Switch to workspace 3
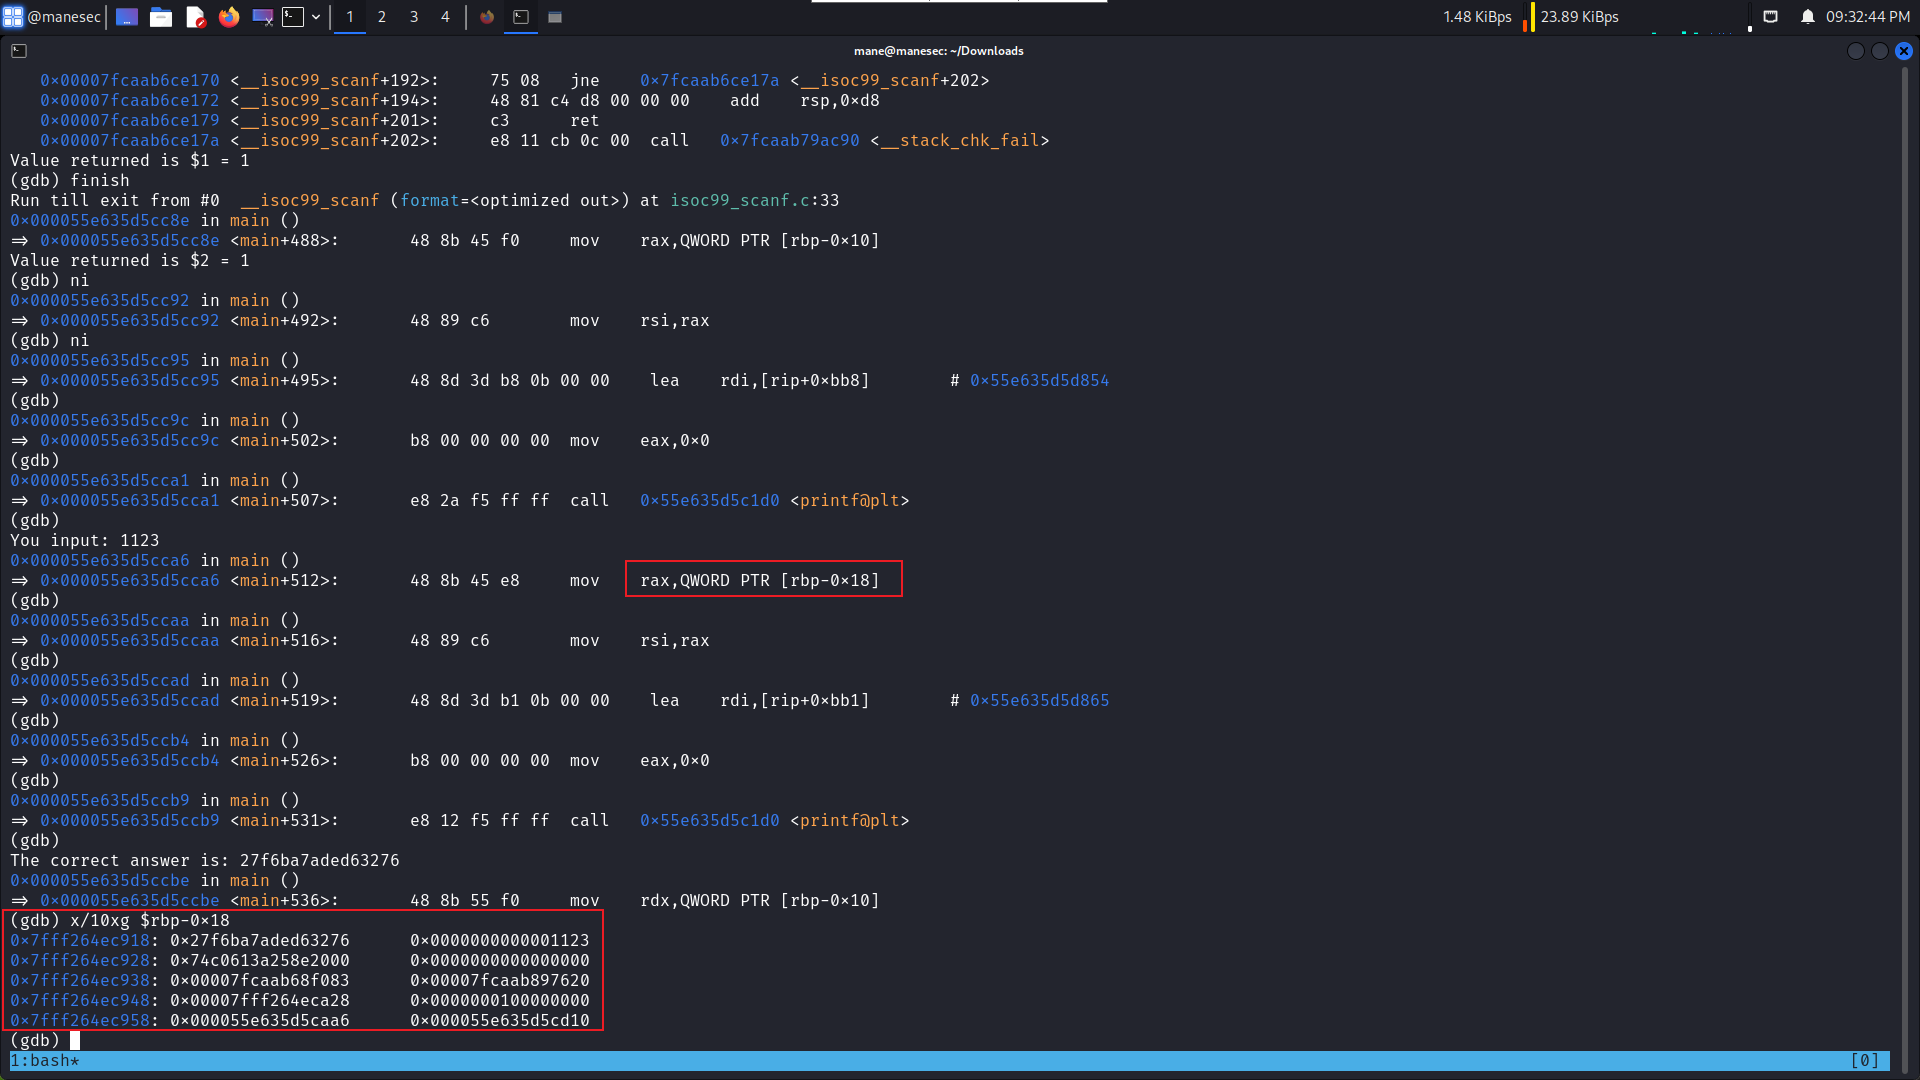The image size is (1920, 1080). [414, 17]
